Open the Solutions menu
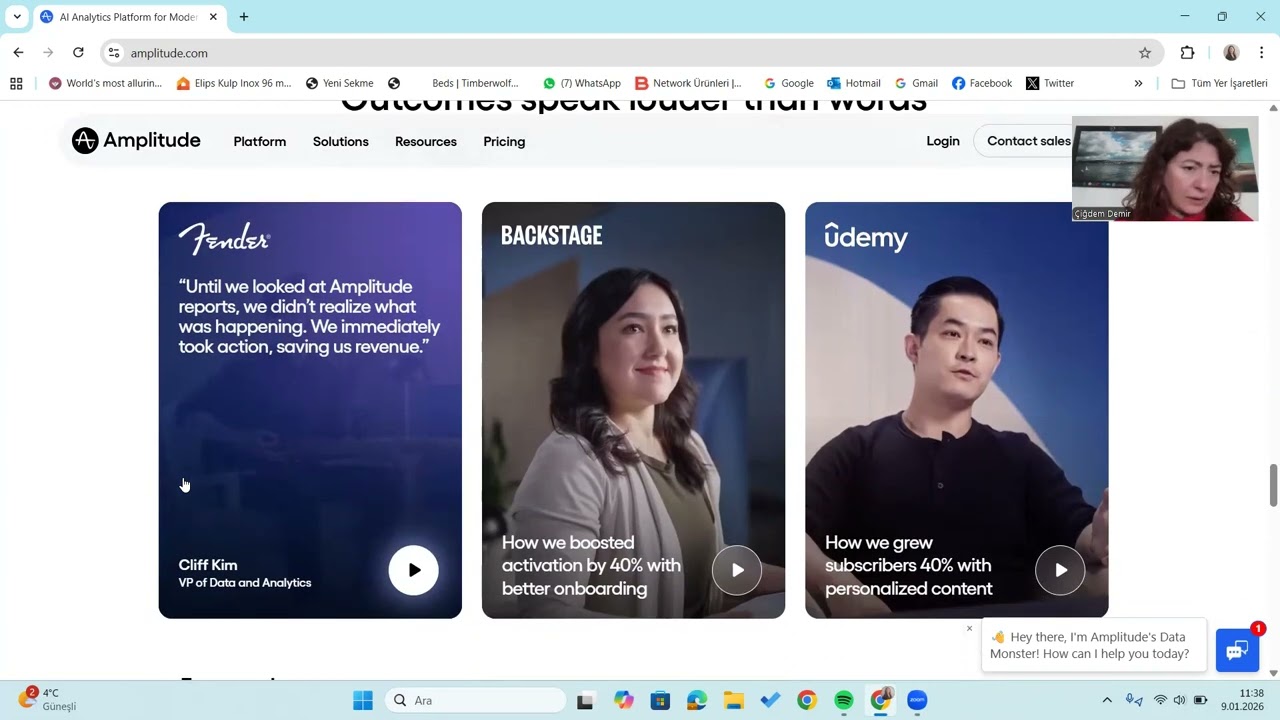Viewport: 1280px width, 720px height. (x=341, y=141)
